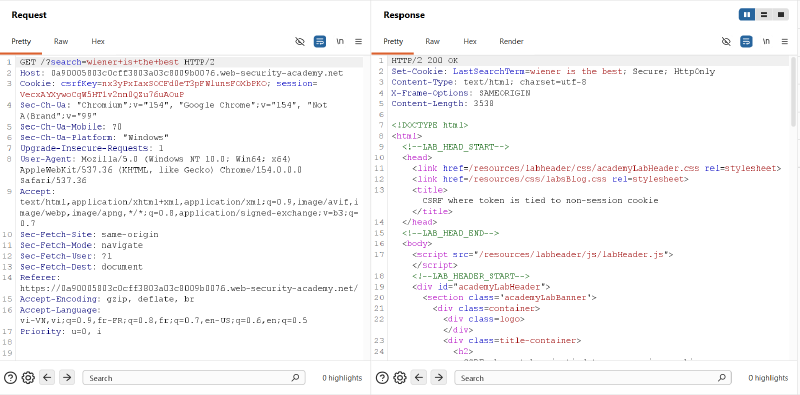Click the Host header line
This screenshot has width=800, height=395.
point(182,73)
